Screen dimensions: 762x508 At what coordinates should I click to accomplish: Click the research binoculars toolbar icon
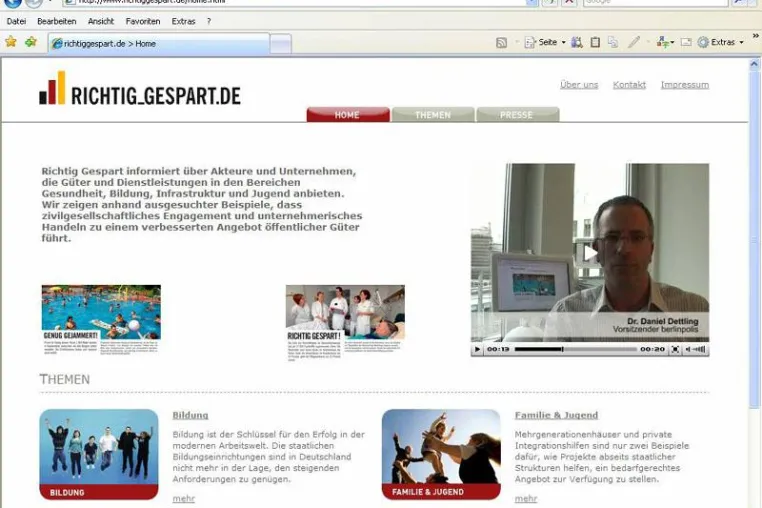(576, 42)
